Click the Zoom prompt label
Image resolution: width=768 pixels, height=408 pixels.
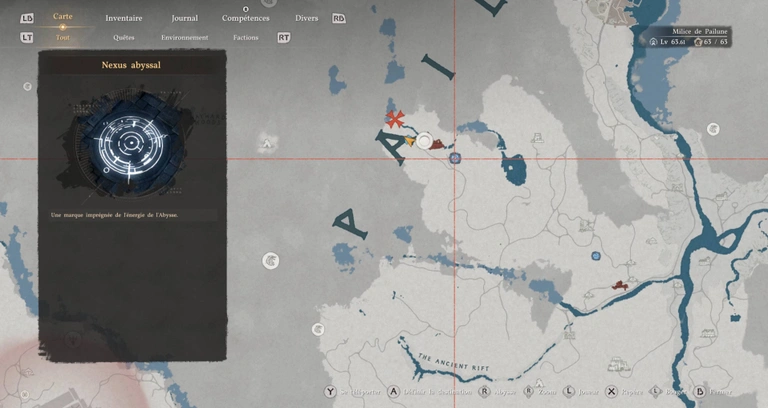point(547,392)
